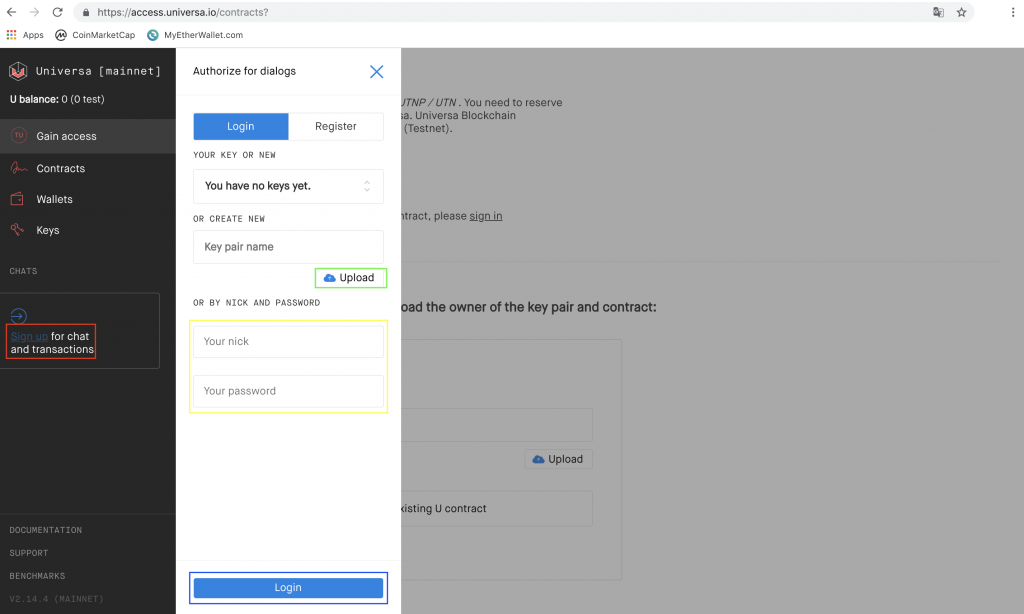Click the Contracts signature icon
Viewport: 1024px width, 614px height.
(x=18, y=168)
